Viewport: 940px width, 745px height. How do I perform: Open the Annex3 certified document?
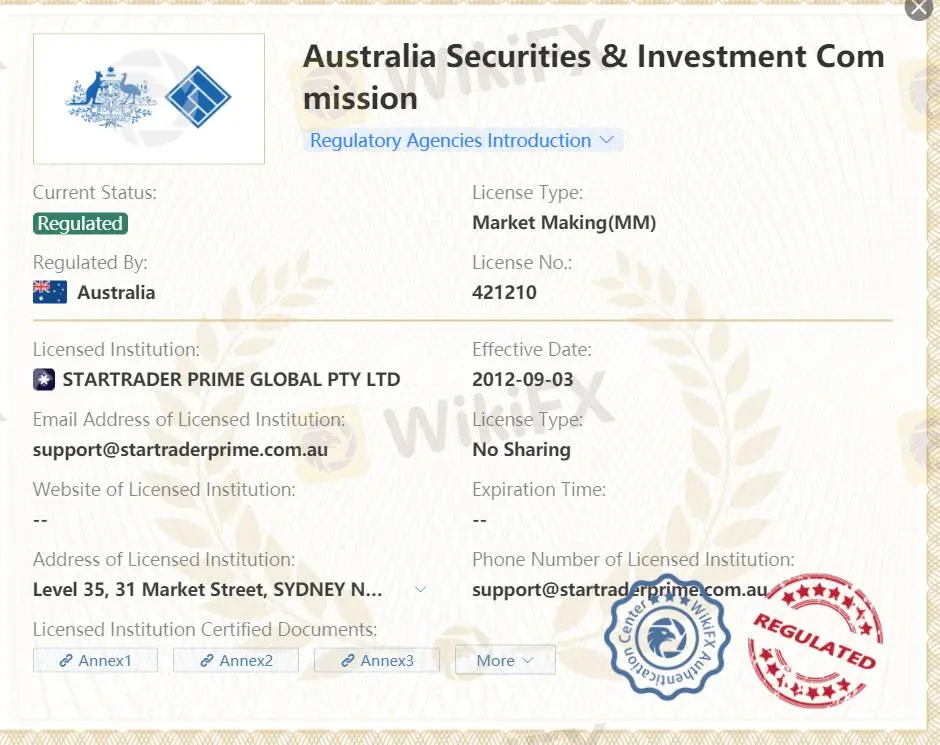click(377, 660)
